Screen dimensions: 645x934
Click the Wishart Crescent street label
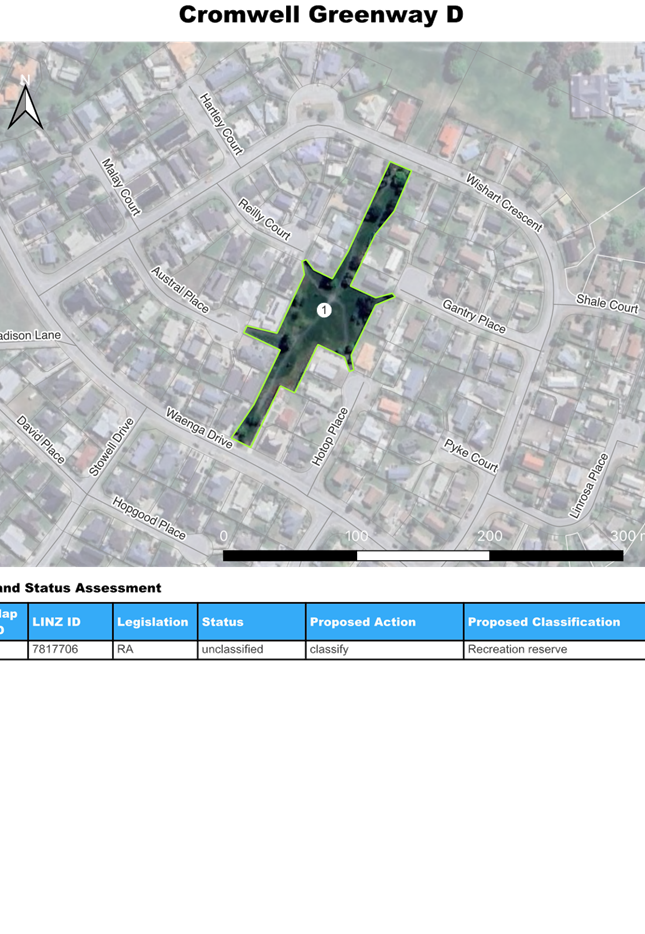tap(503, 202)
